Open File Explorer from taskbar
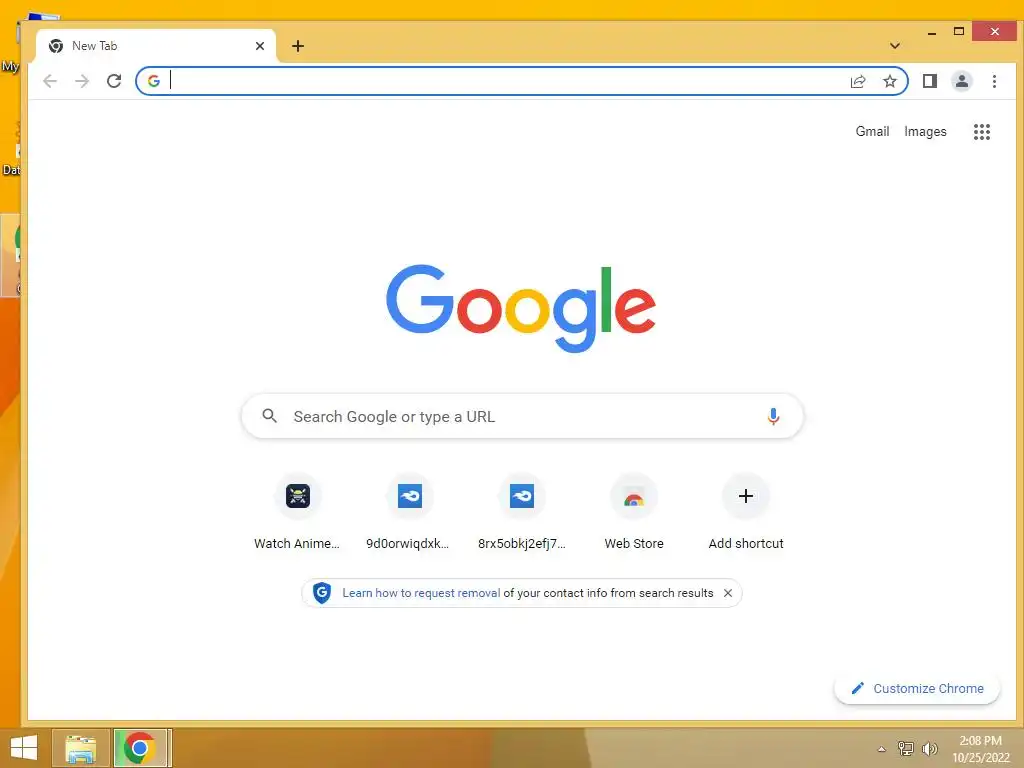The image size is (1024, 768). tap(81, 748)
